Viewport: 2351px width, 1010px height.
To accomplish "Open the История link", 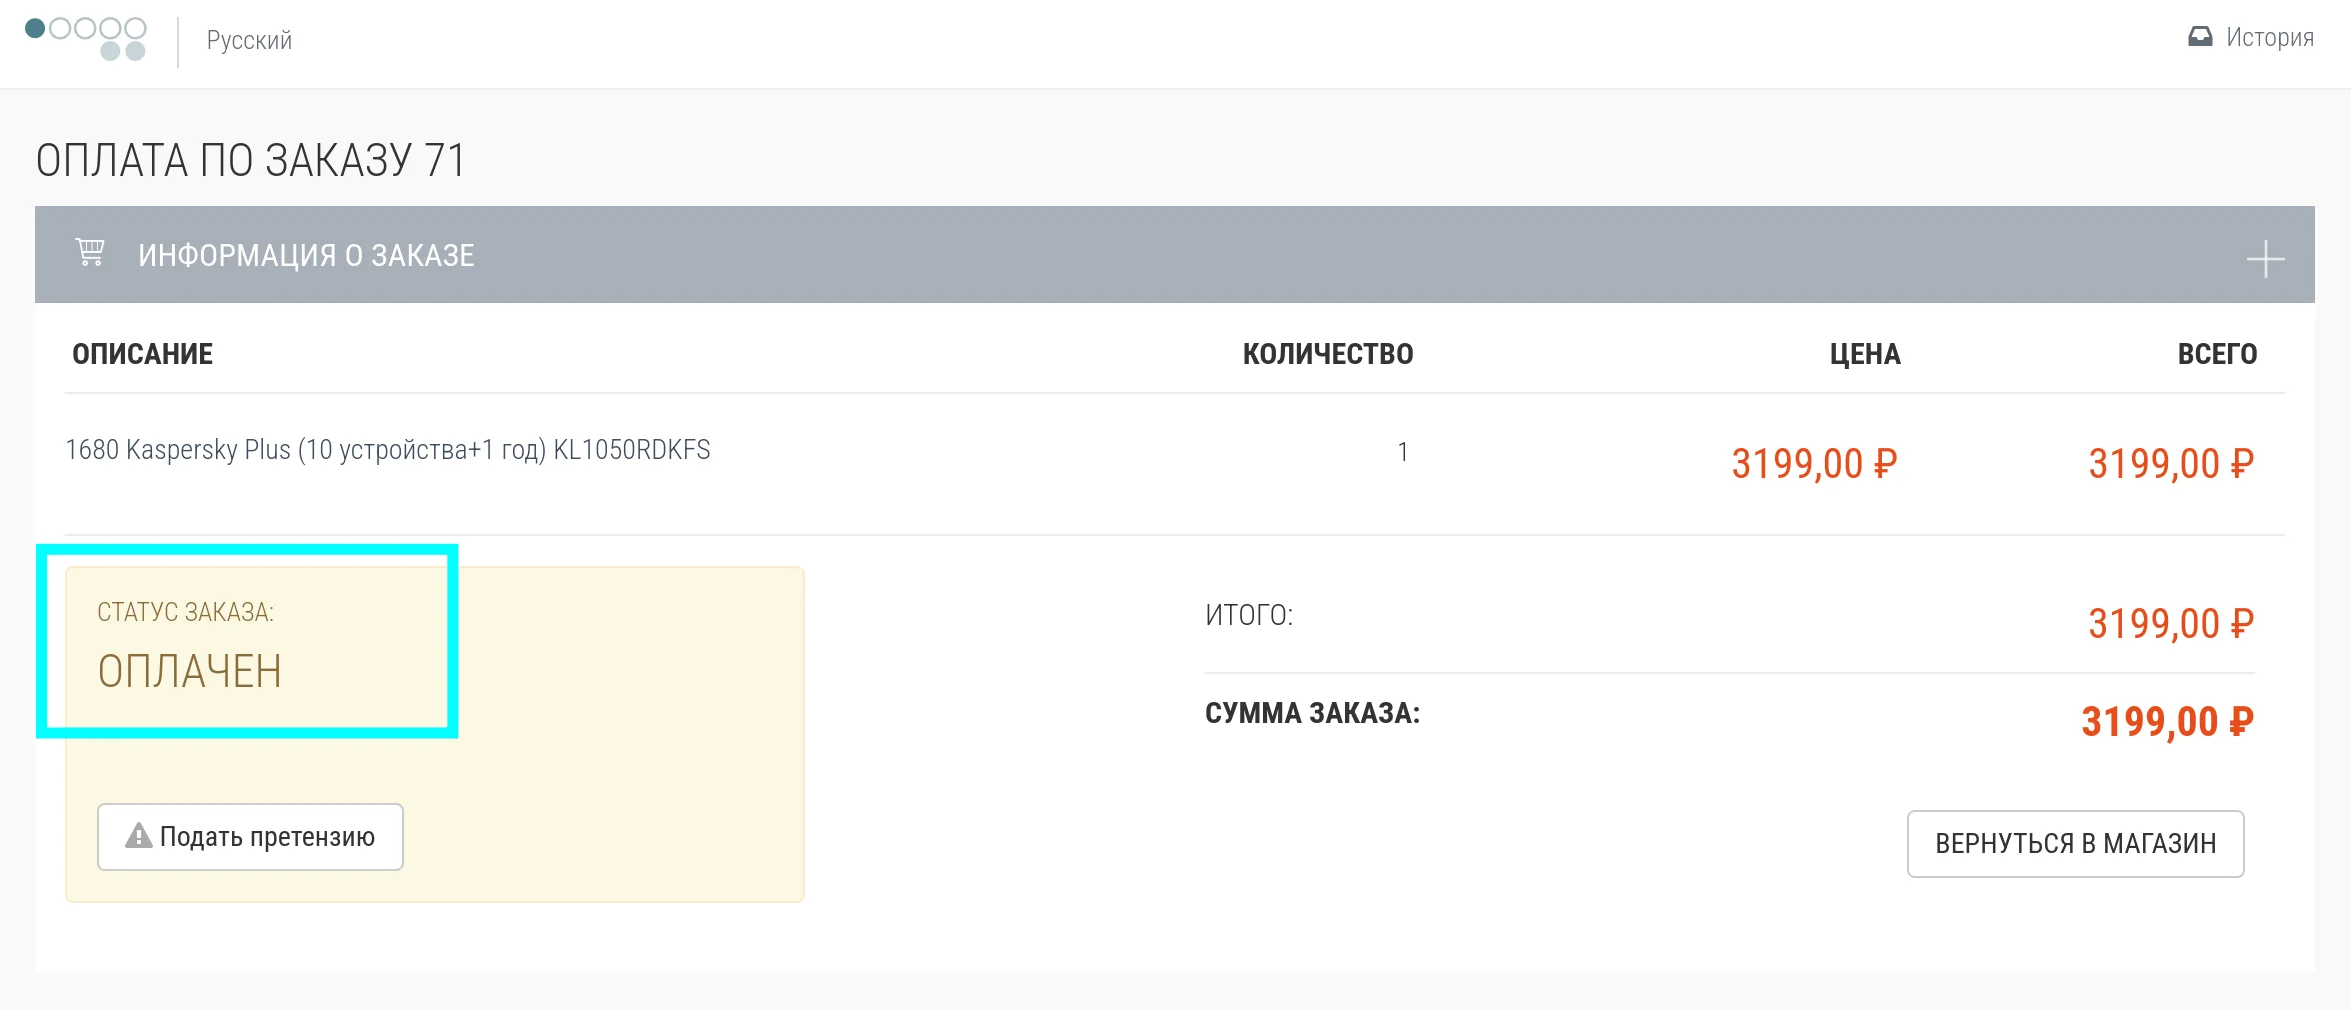I will [x=2269, y=38].
